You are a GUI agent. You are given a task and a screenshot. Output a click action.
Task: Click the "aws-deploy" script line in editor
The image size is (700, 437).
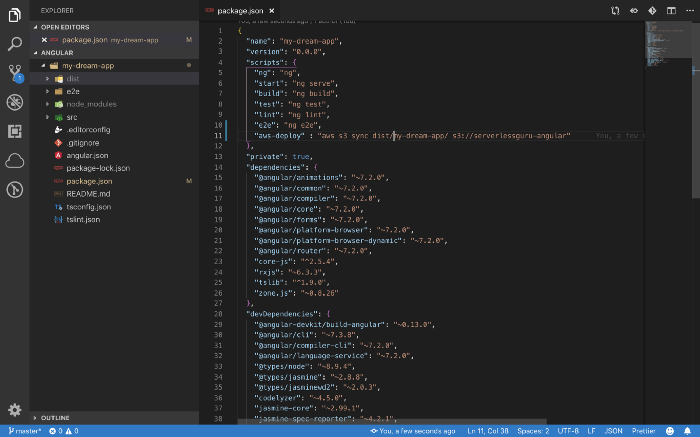click(x=412, y=136)
